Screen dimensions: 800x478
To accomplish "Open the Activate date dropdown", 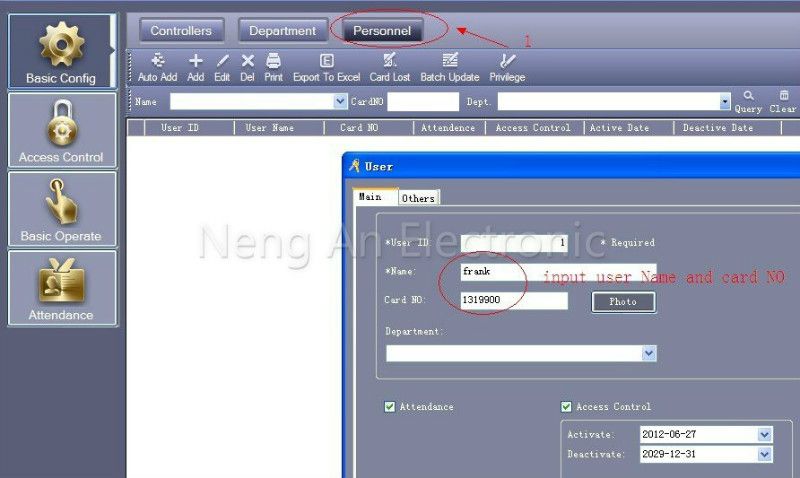I will [x=764, y=435].
